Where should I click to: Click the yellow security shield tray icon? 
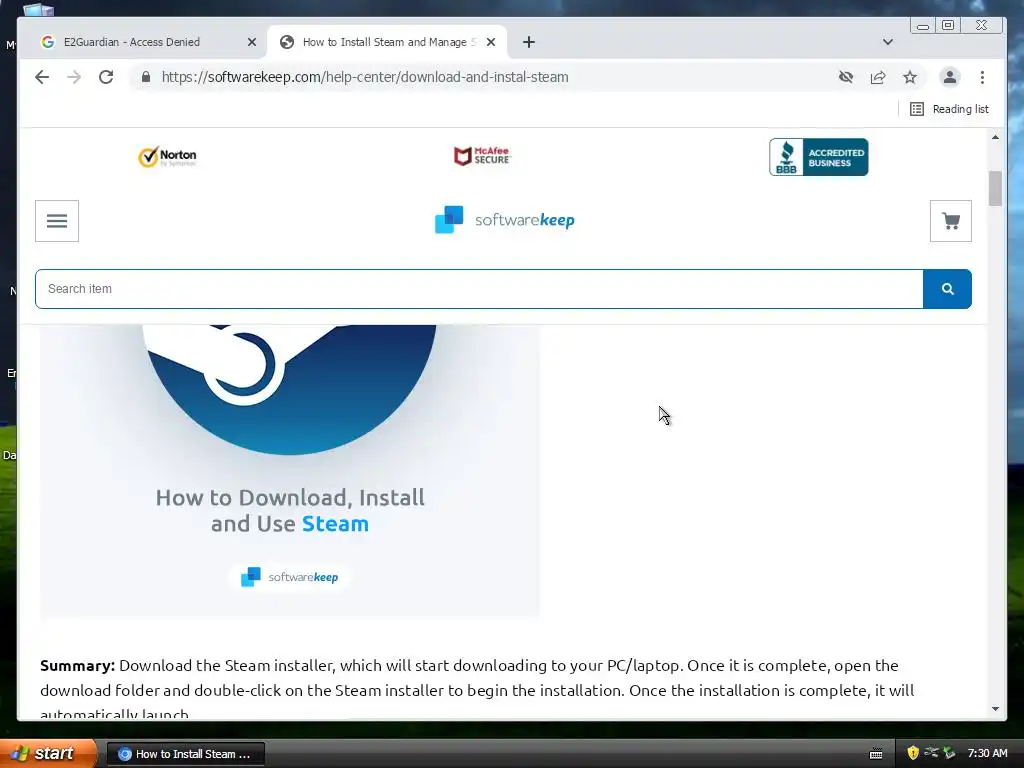tap(913, 753)
